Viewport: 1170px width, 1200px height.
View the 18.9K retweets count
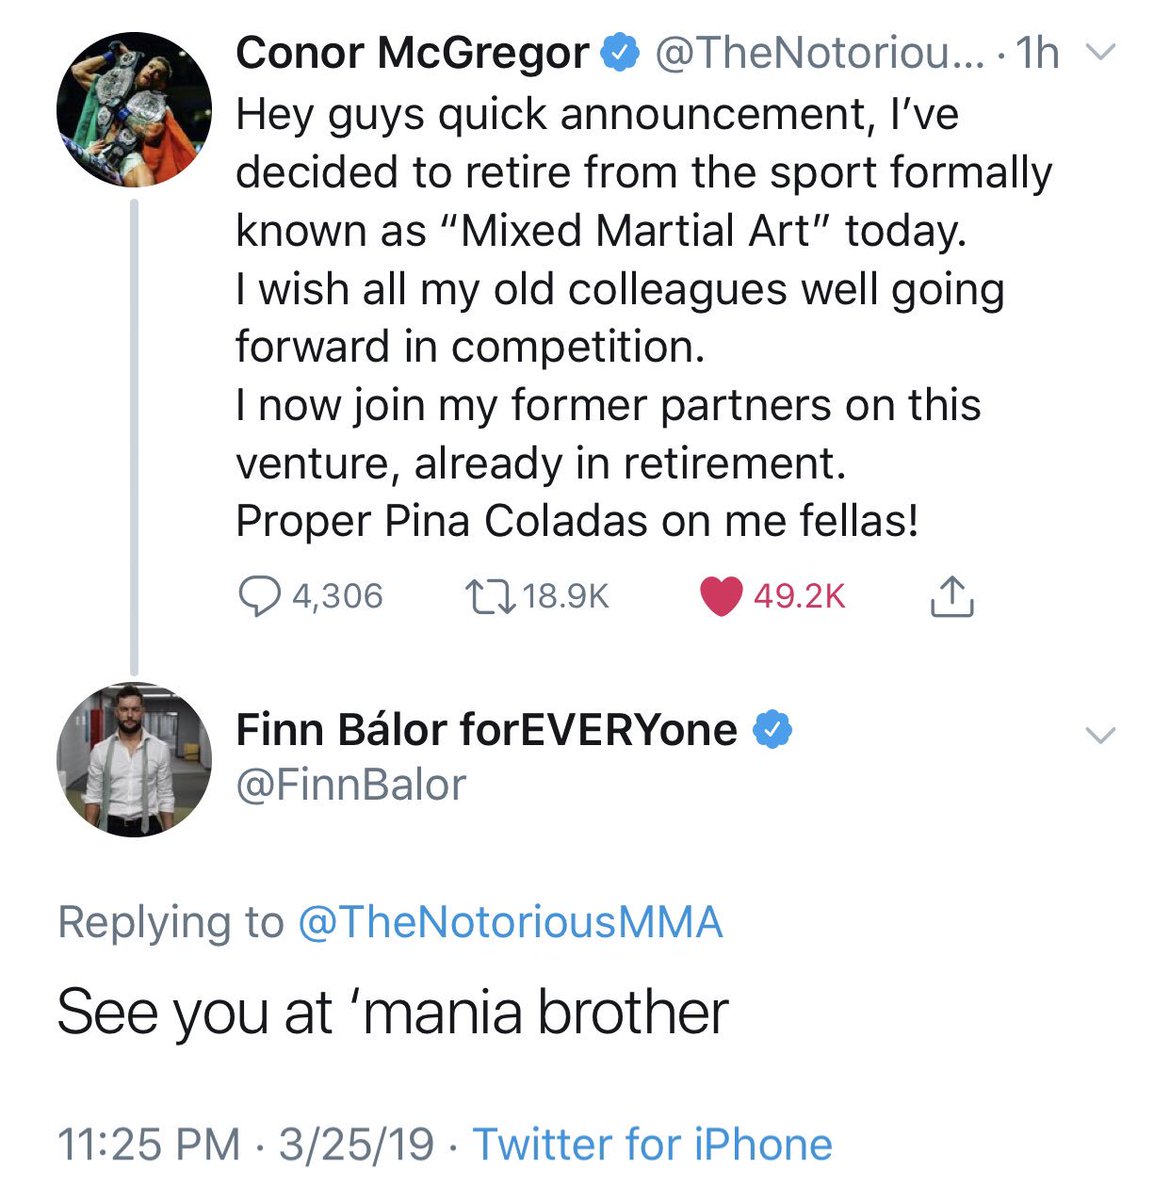point(565,597)
